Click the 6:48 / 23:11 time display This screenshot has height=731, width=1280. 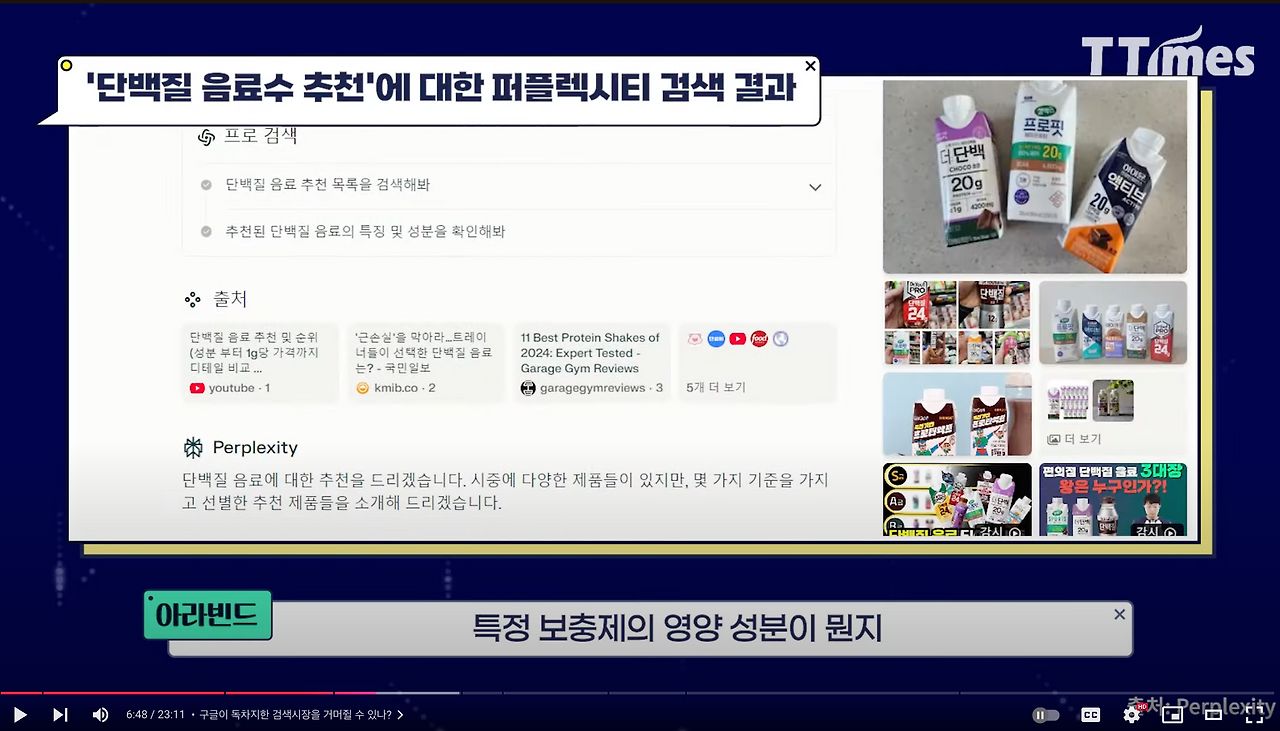155,715
